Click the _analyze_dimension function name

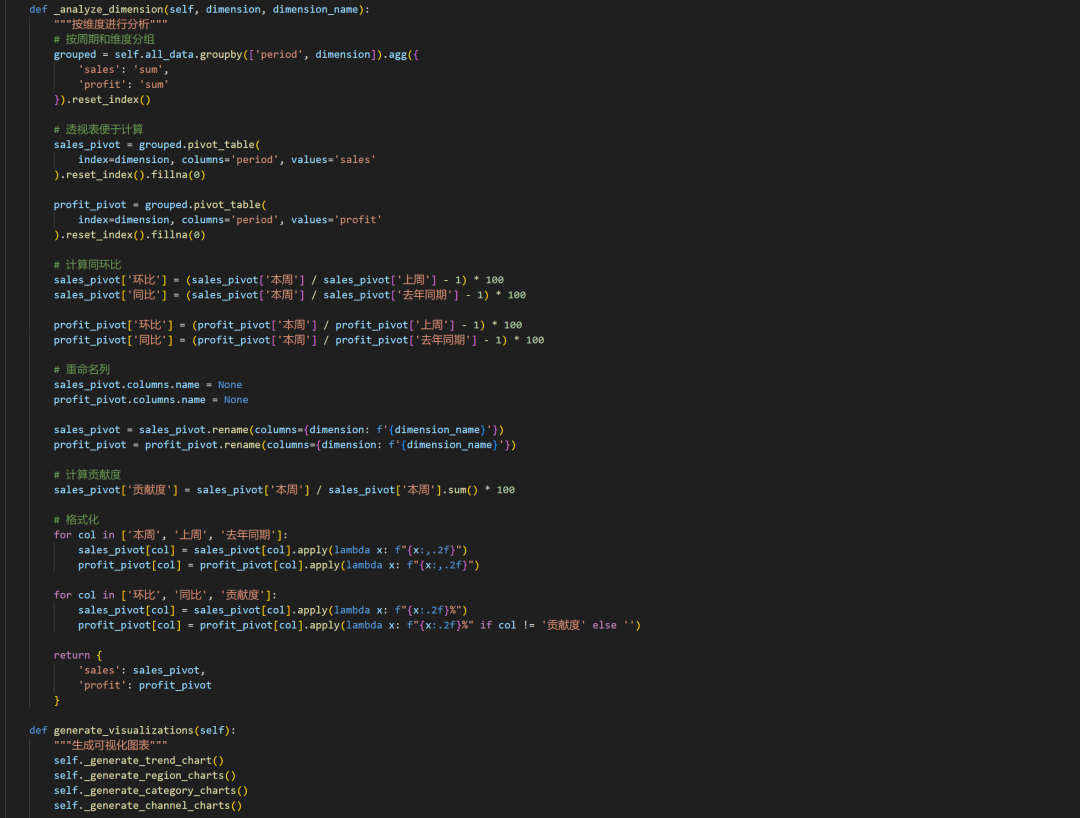point(109,9)
